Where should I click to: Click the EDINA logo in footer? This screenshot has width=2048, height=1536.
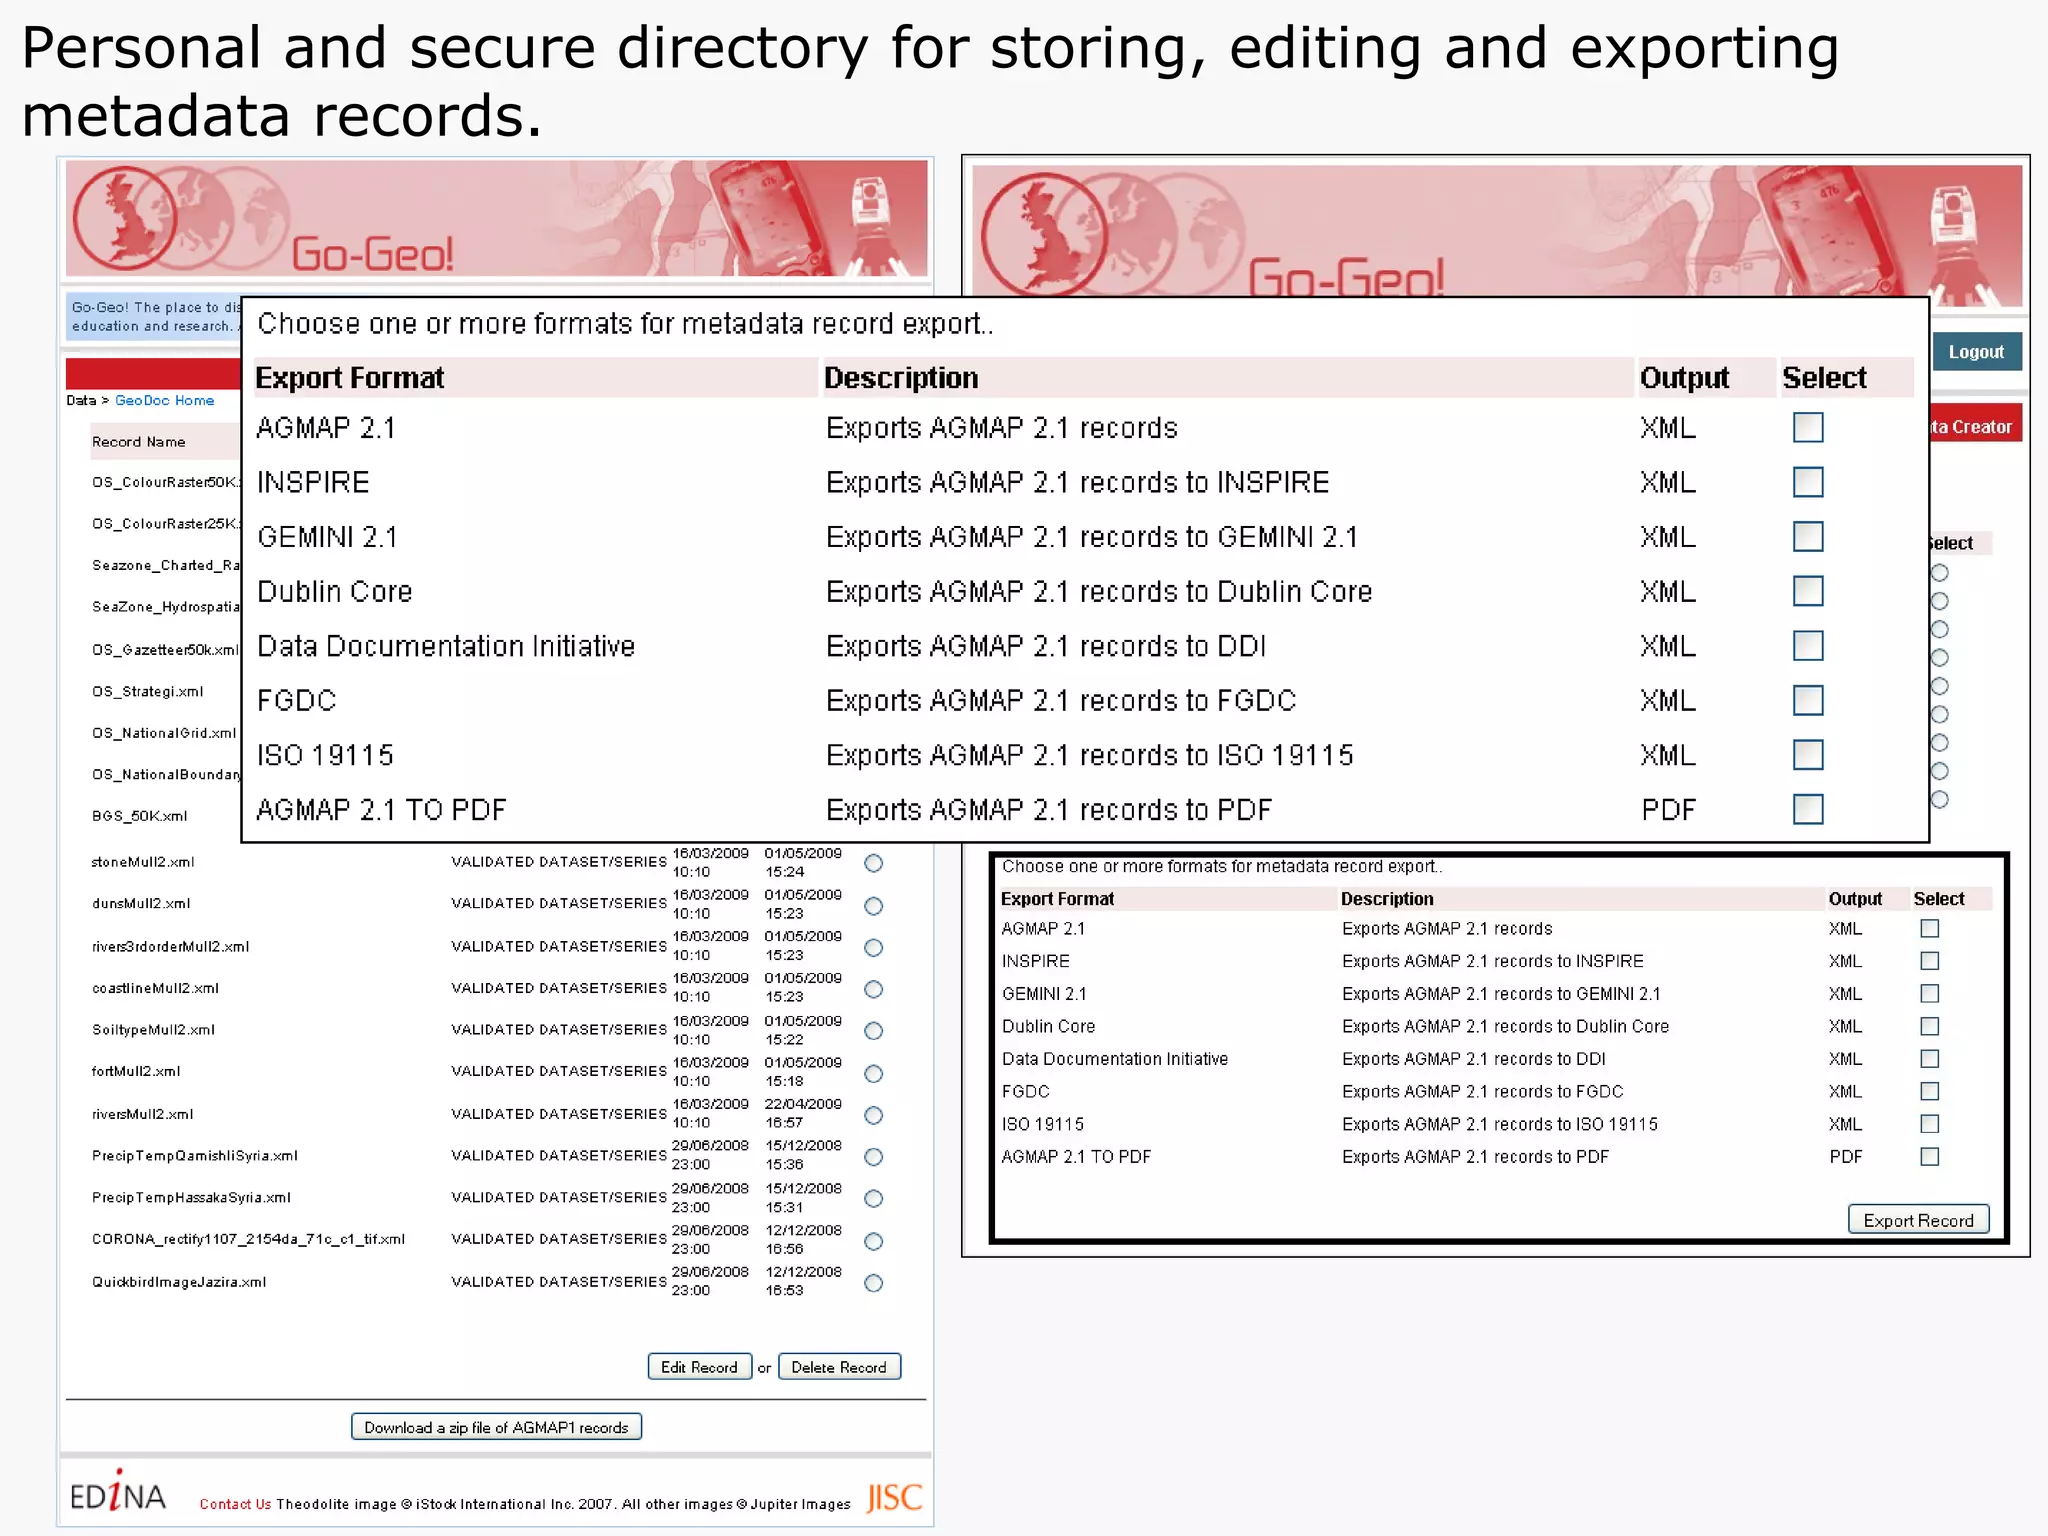pyautogui.click(x=118, y=1492)
